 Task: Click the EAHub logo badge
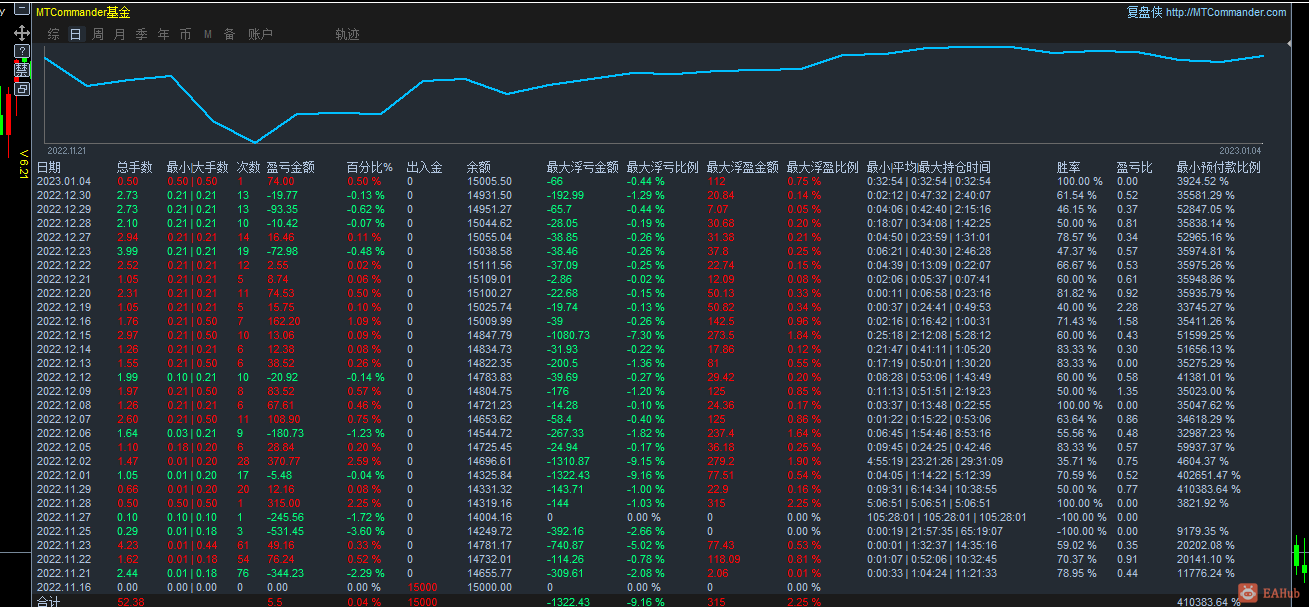click(1269, 593)
